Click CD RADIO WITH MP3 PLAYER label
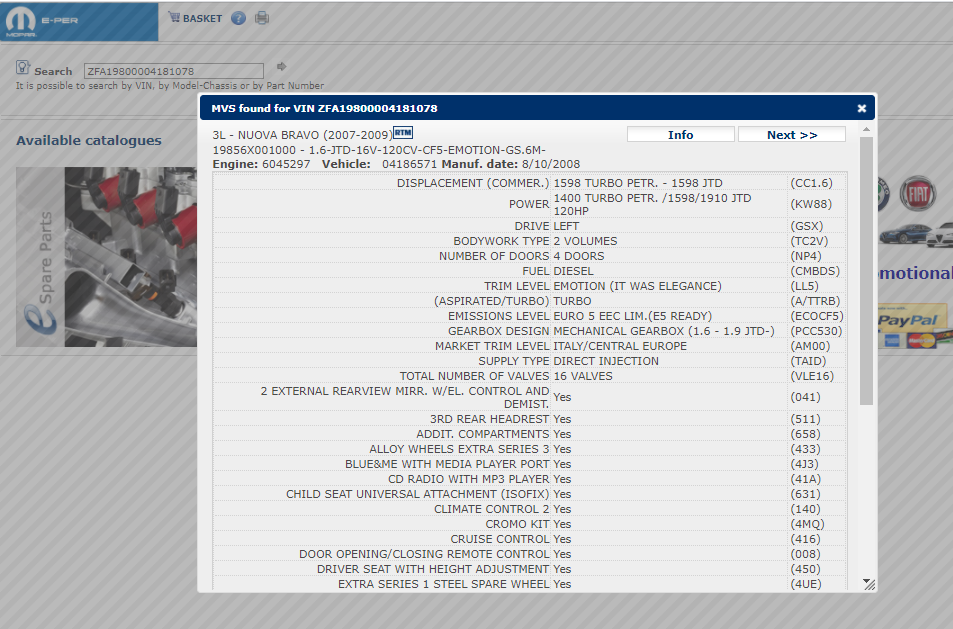The image size is (953, 629). (469, 479)
